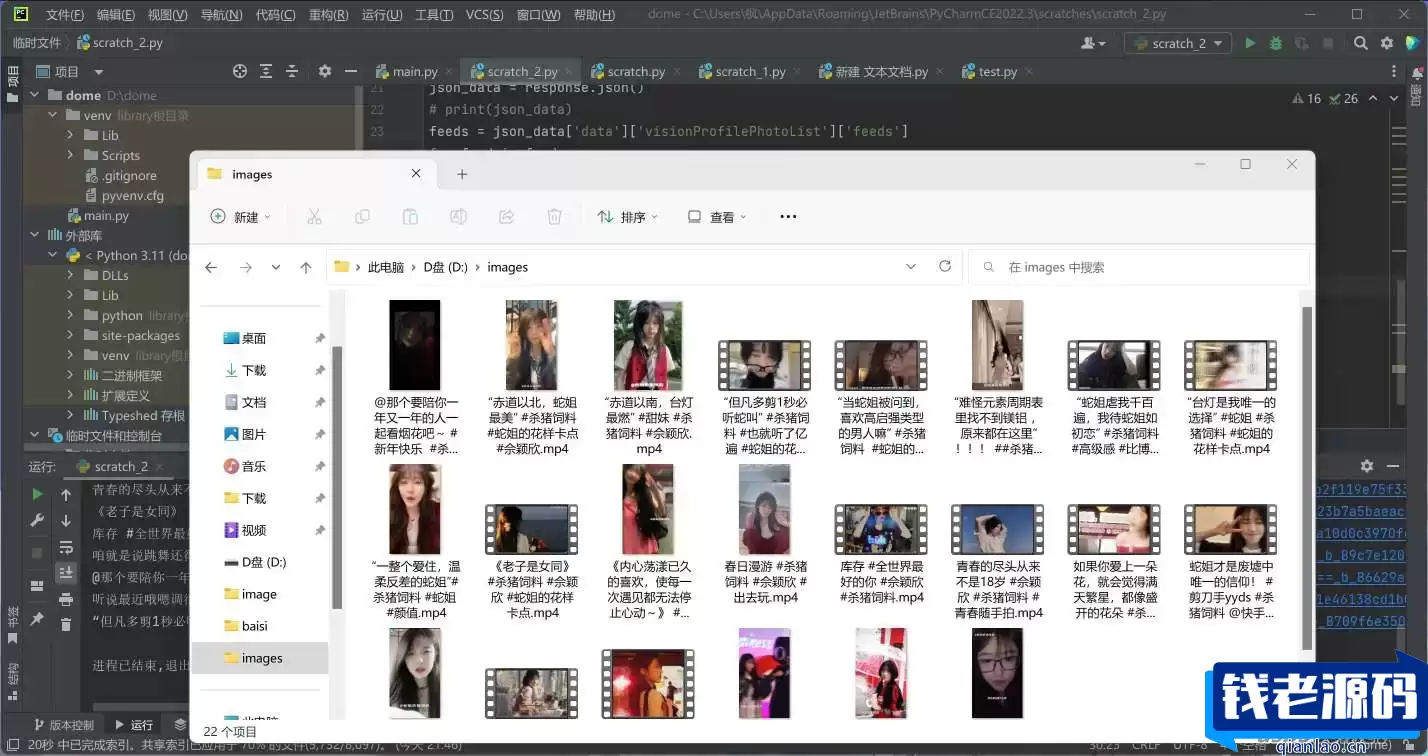Click 此电脑 in the address breadcrumb
This screenshot has width=1428, height=756.
pyautogui.click(x=386, y=267)
